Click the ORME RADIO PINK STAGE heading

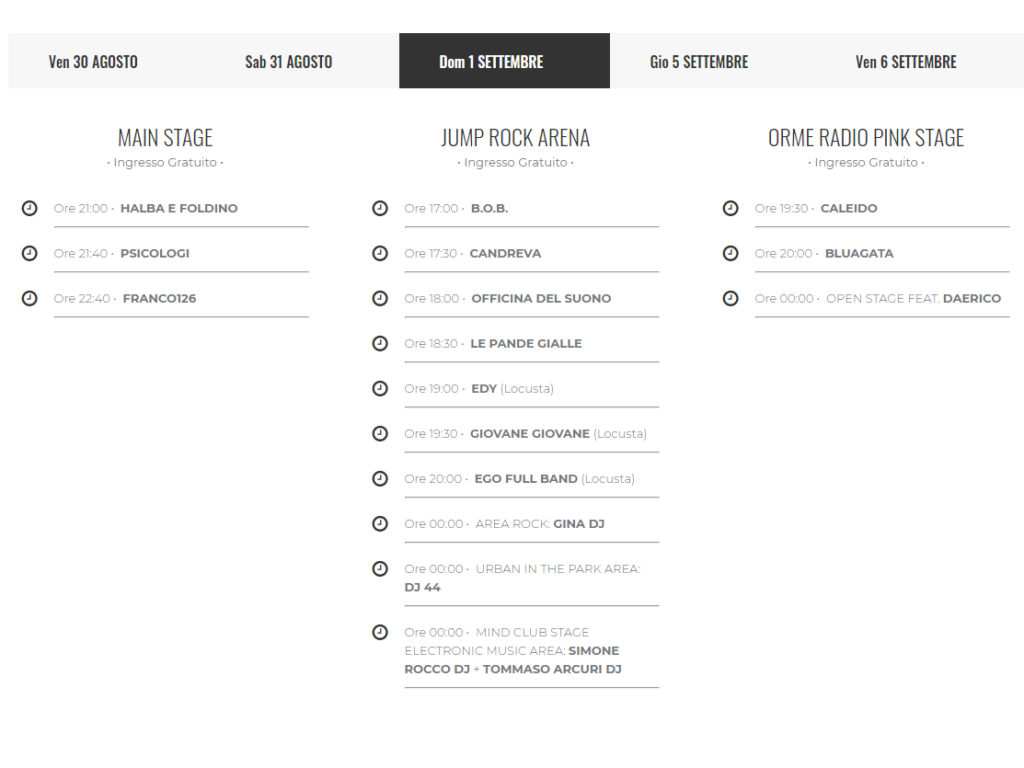(865, 138)
